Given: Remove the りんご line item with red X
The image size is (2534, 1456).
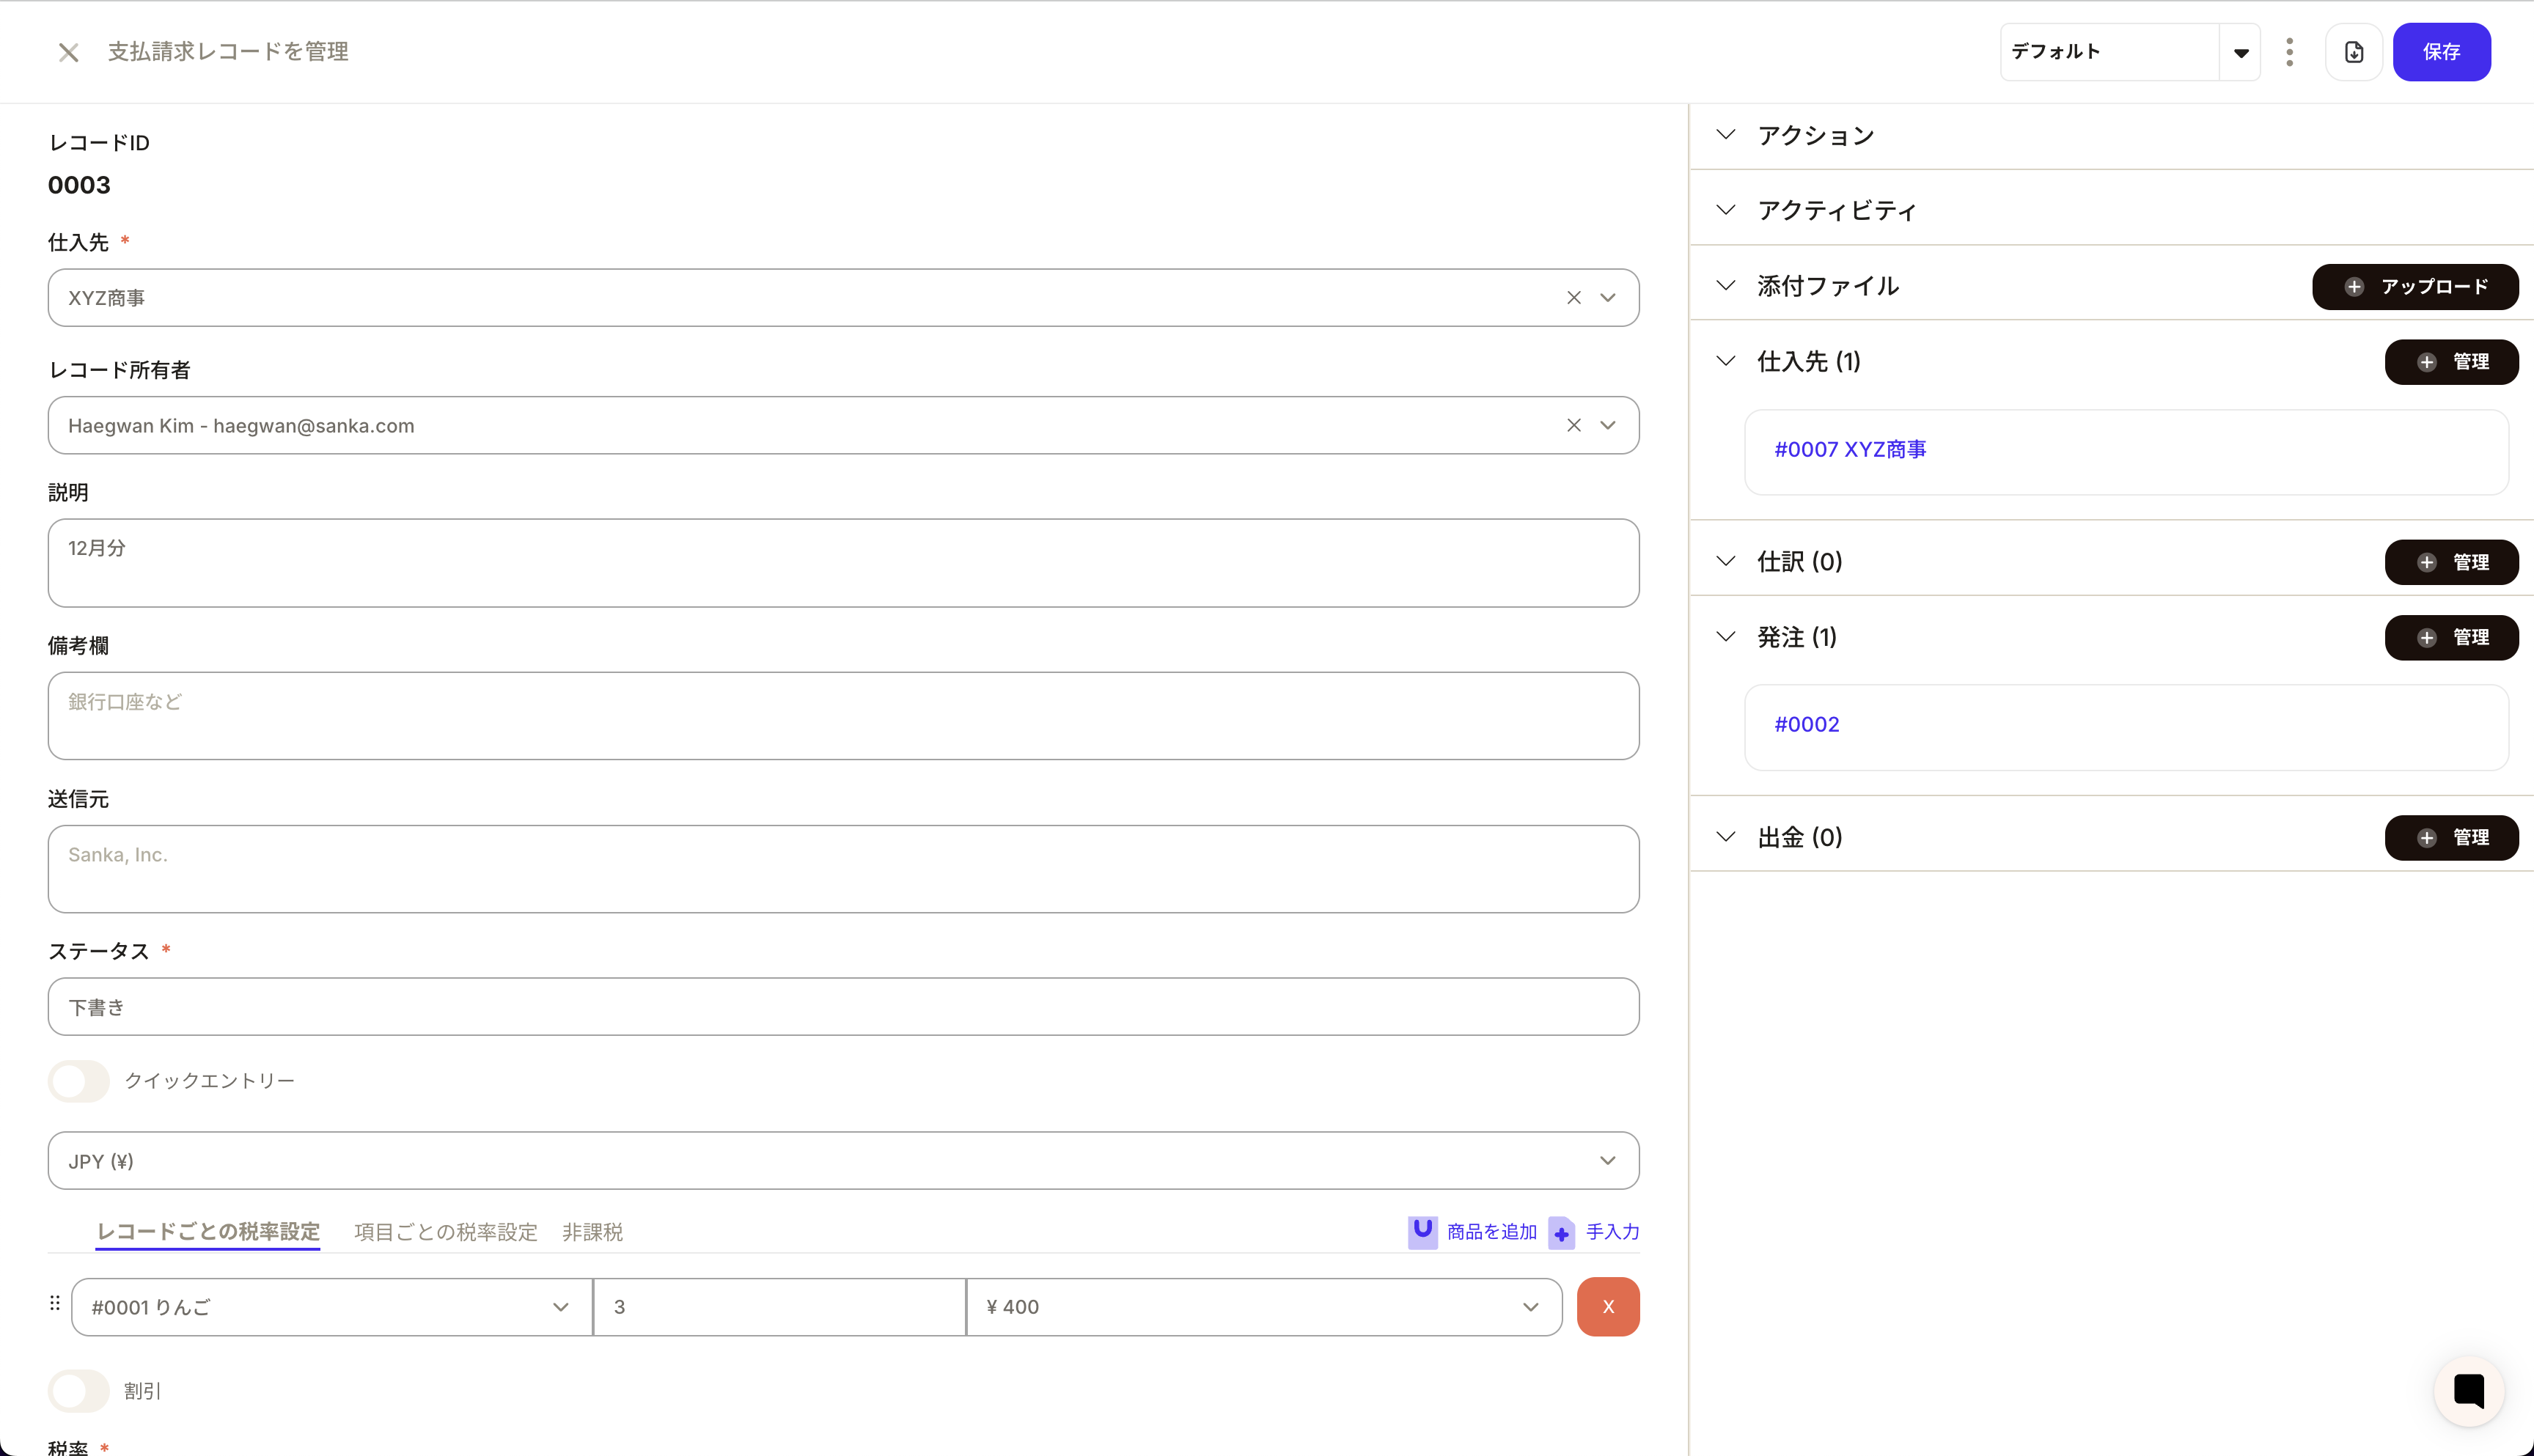Looking at the screenshot, I should (x=1607, y=1307).
